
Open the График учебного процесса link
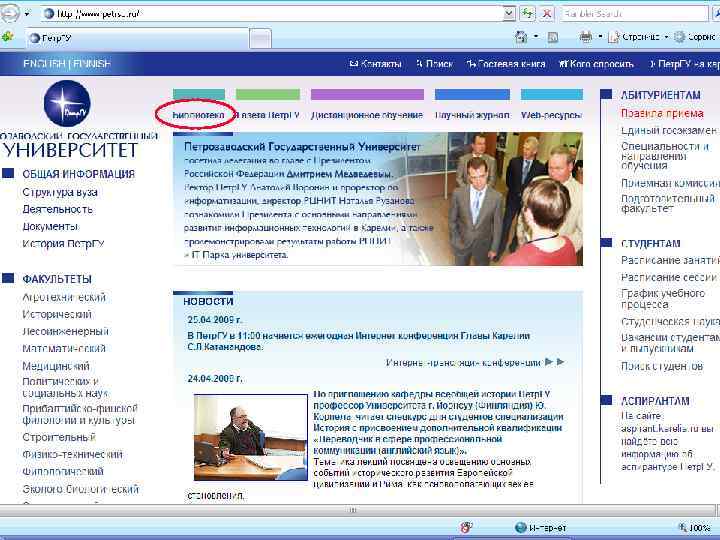click(663, 298)
